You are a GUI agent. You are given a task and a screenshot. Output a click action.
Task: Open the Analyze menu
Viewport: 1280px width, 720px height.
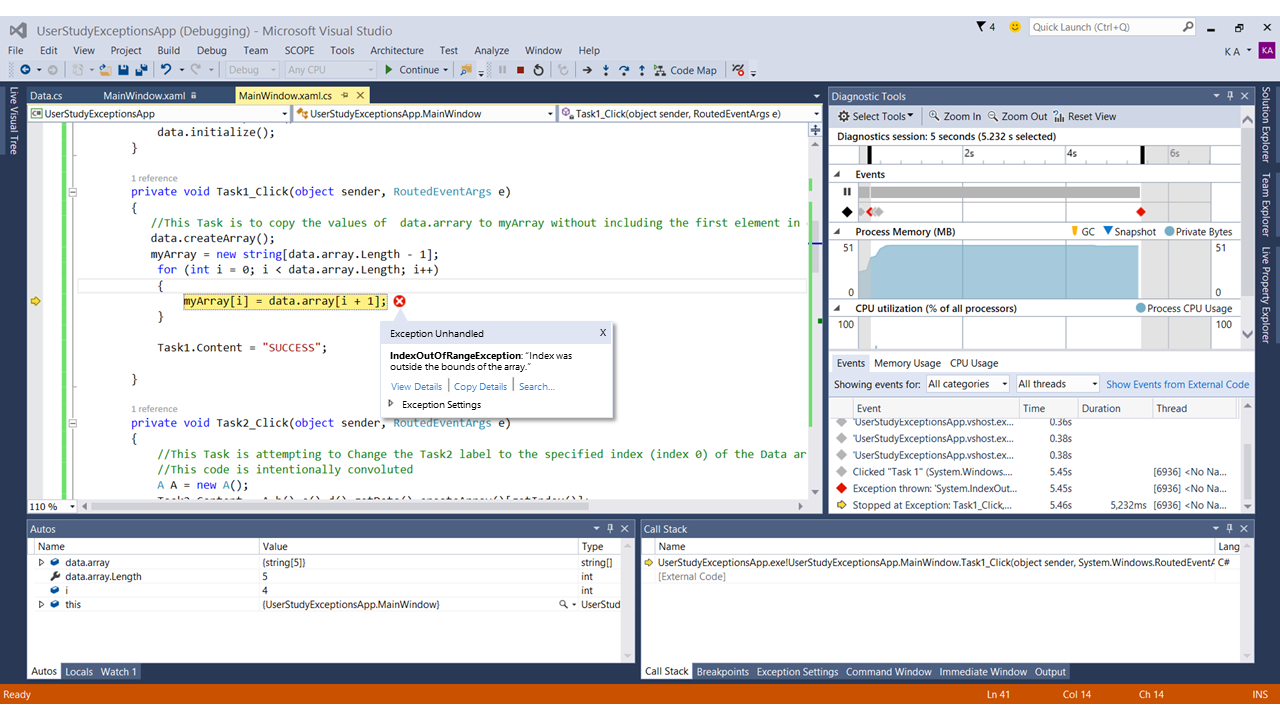(x=492, y=50)
